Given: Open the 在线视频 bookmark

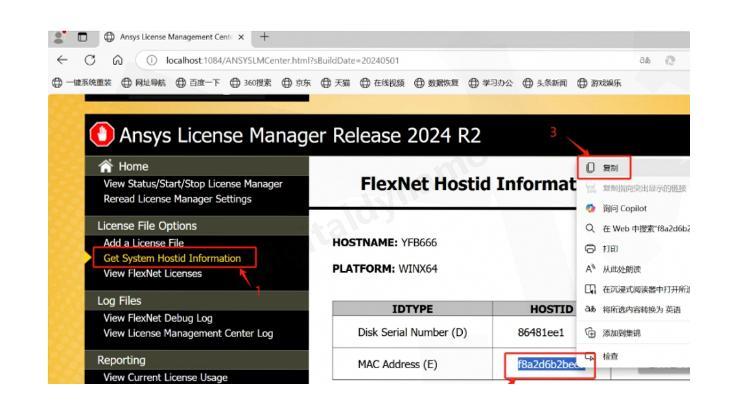Looking at the screenshot, I should click(382, 83).
